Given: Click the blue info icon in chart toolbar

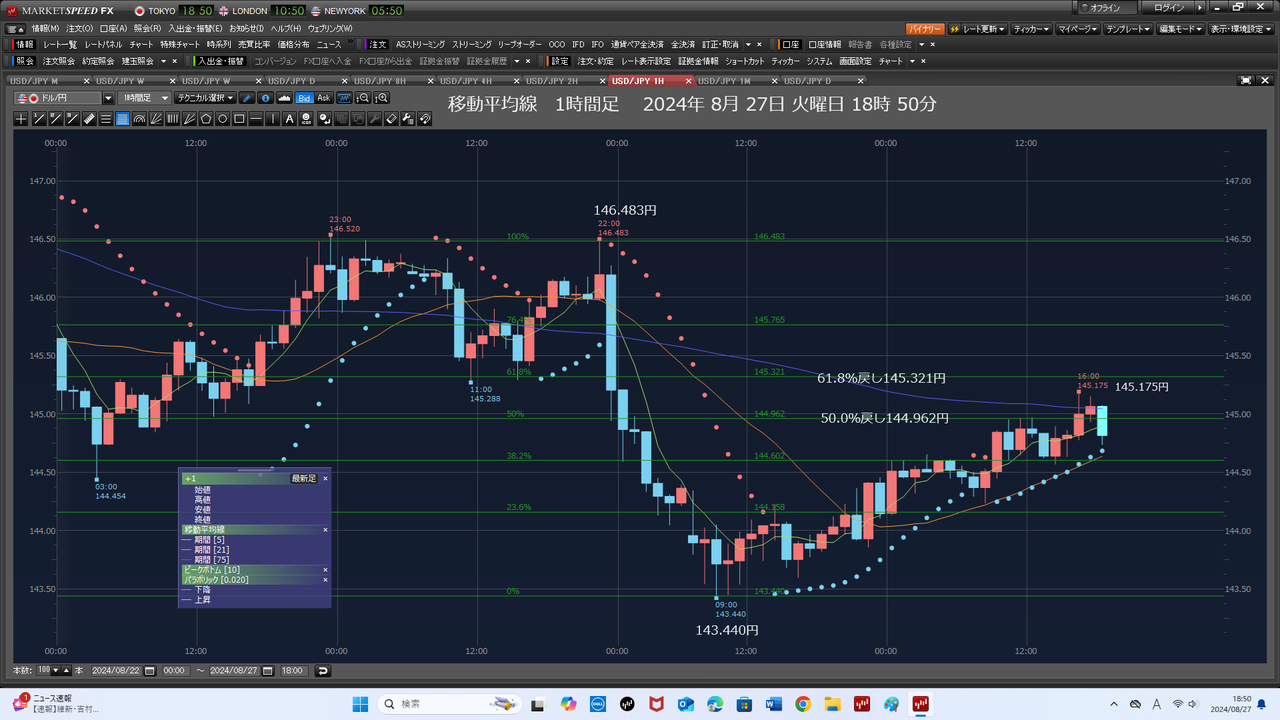Looking at the screenshot, I should tap(265, 98).
